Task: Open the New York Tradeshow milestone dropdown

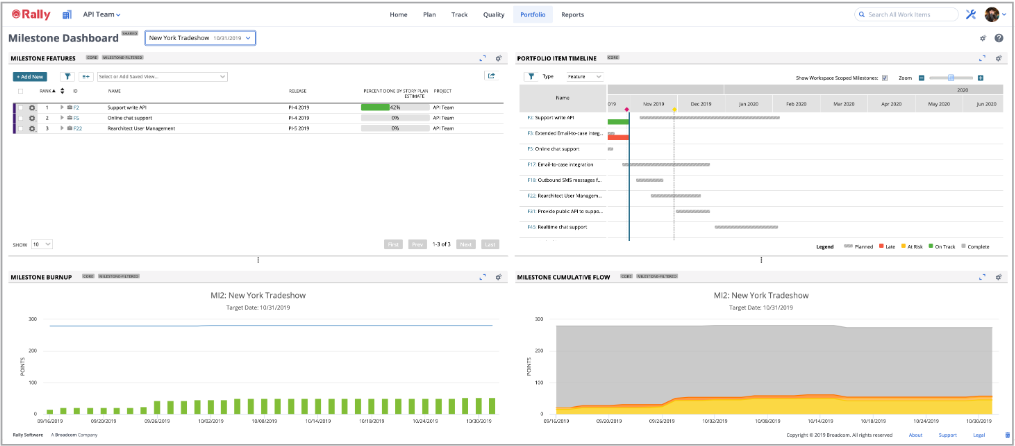Action: click(200, 38)
